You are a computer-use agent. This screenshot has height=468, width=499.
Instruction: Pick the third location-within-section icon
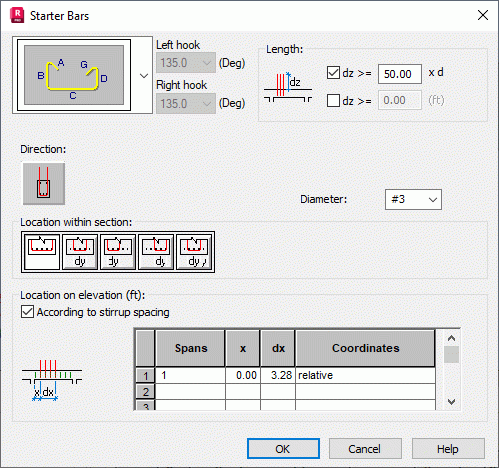coord(118,252)
